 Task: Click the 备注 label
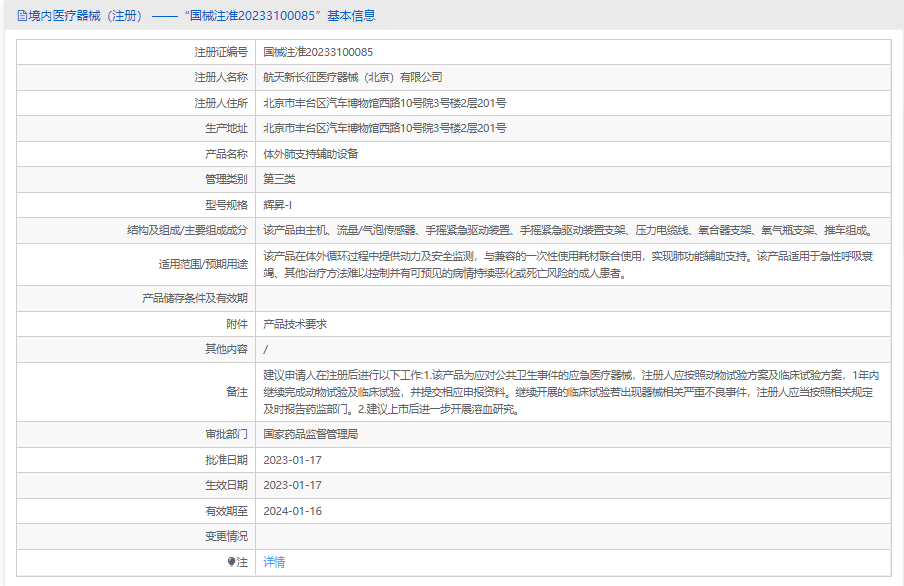point(236,392)
